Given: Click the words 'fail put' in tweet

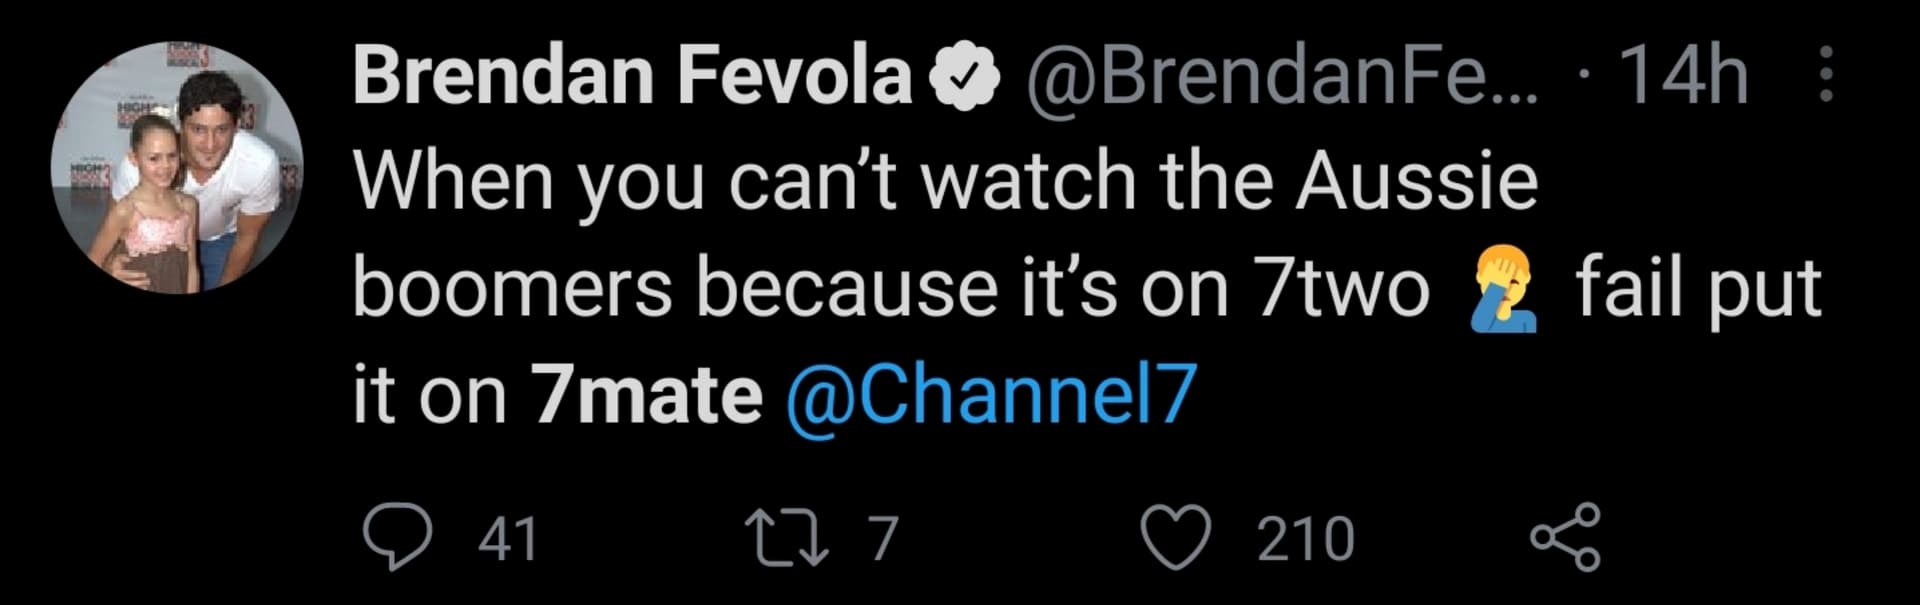Looking at the screenshot, I should pyautogui.click(x=1698, y=289).
